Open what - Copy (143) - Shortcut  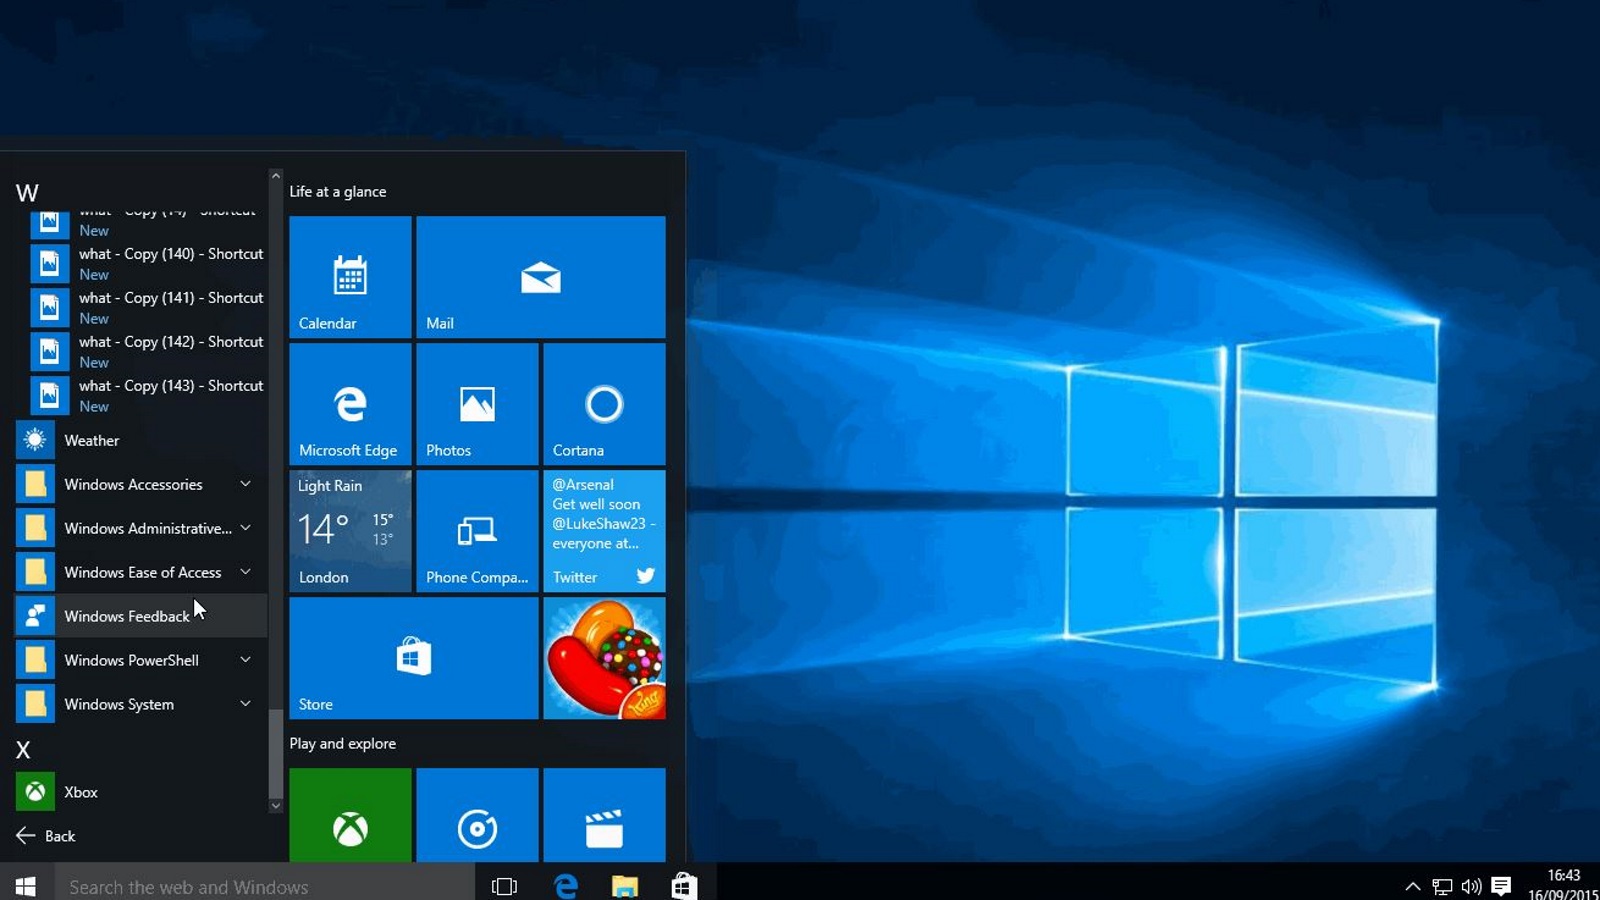click(x=148, y=395)
